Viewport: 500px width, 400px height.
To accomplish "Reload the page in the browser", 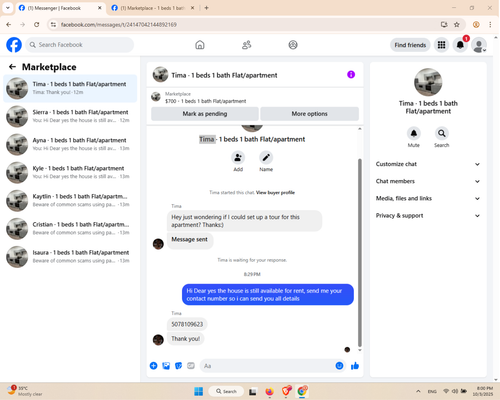I will pyautogui.click(x=37, y=24).
